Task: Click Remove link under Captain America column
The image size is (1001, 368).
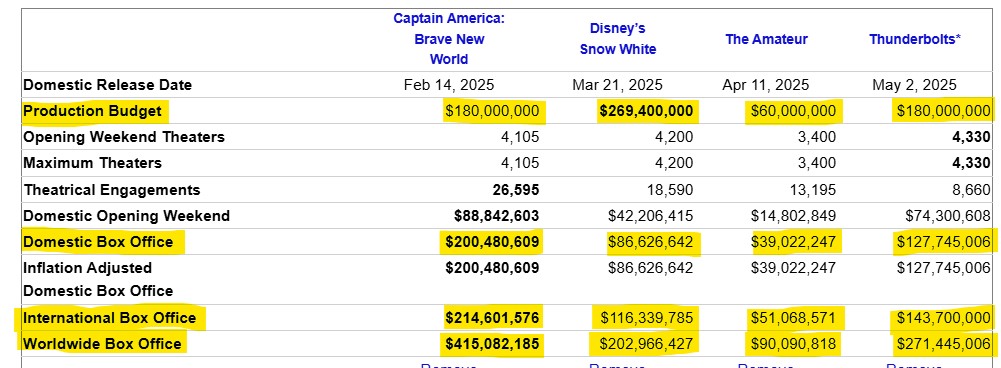Action: click(449, 365)
